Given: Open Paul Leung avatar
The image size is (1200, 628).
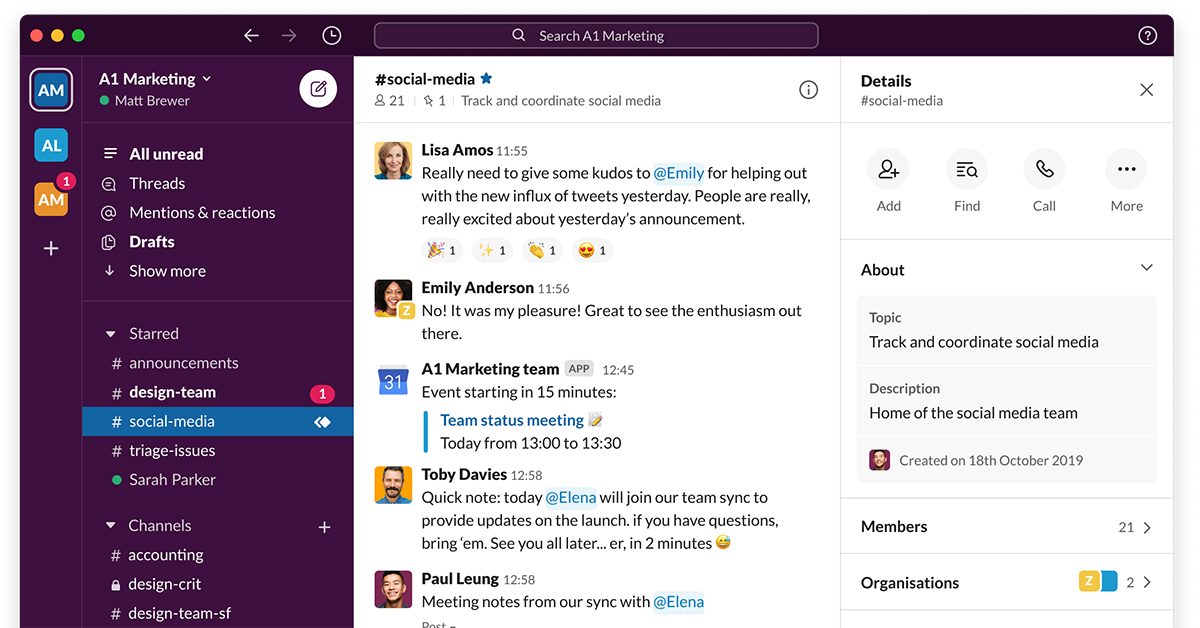Looking at the screenshot, I should pos(393,589).
